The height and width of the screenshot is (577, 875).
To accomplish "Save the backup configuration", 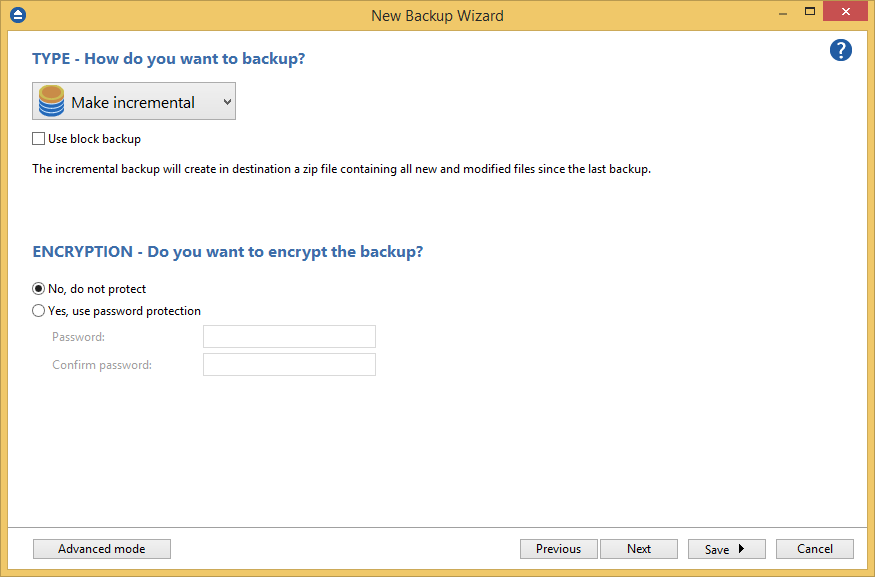I will point(718,548).
